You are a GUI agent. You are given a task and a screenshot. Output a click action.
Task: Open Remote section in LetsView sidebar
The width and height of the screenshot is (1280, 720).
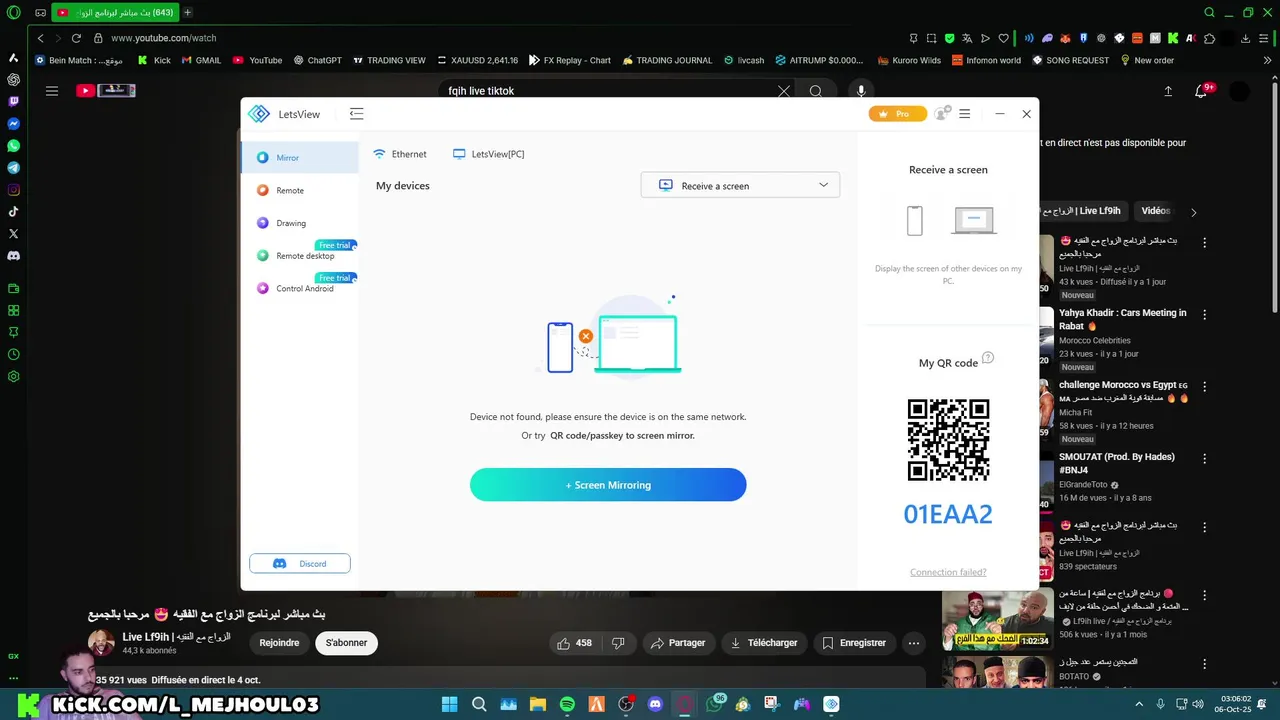299,190
